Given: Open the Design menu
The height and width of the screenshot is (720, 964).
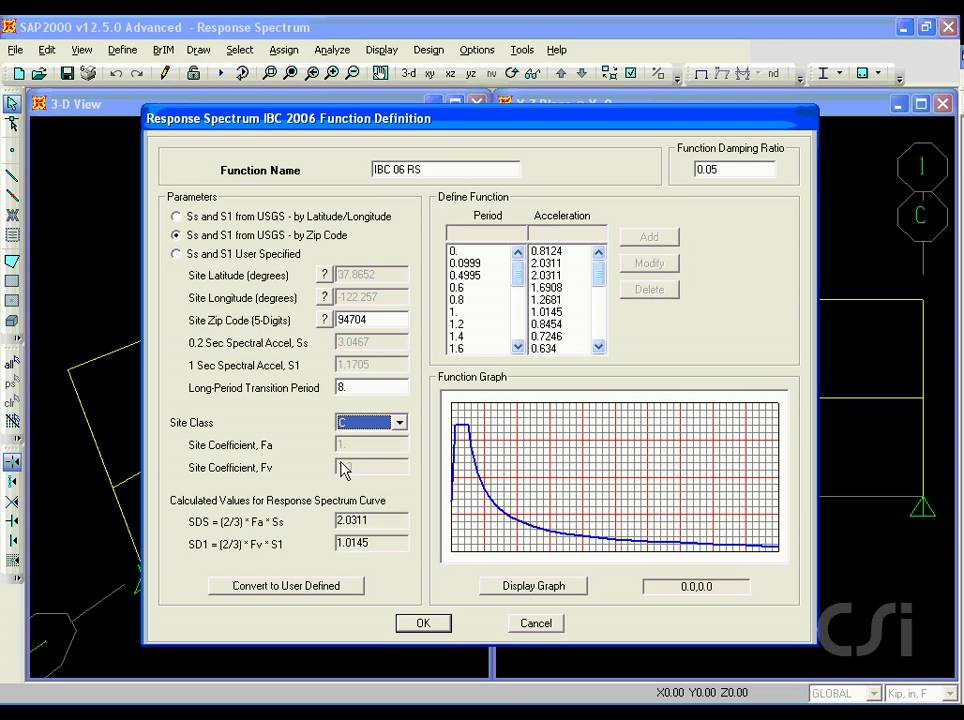Looking at the screenshot, I should tap(429, 50).
